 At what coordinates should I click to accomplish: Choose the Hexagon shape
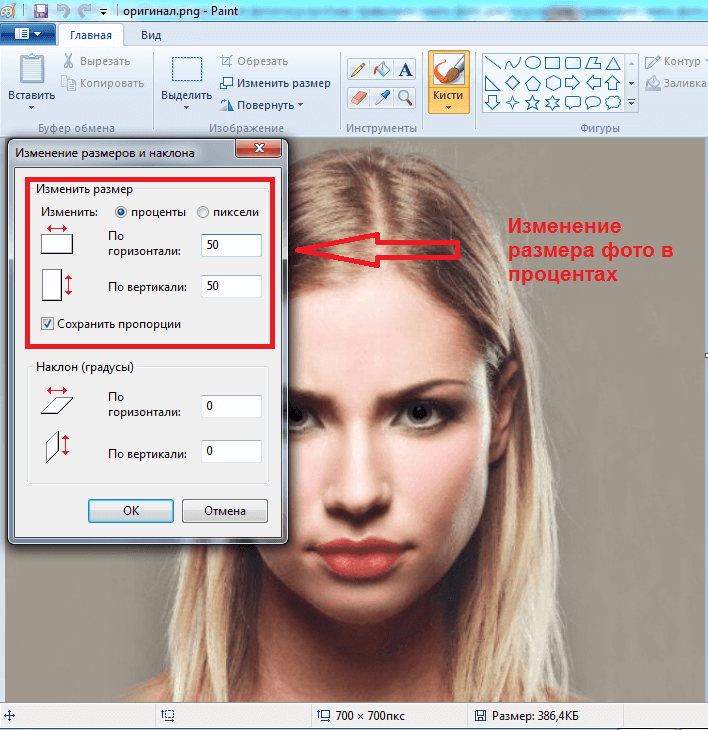tap(553, 83)
